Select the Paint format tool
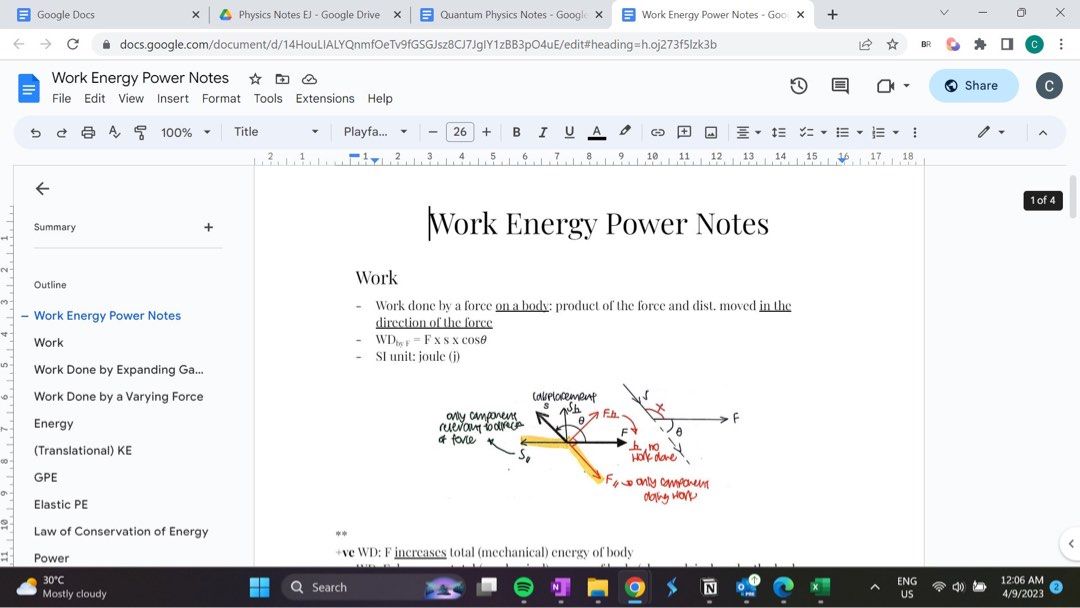The width and height of the screenshot is (1080, 608). pyautogui.click(x=140, y=131)
